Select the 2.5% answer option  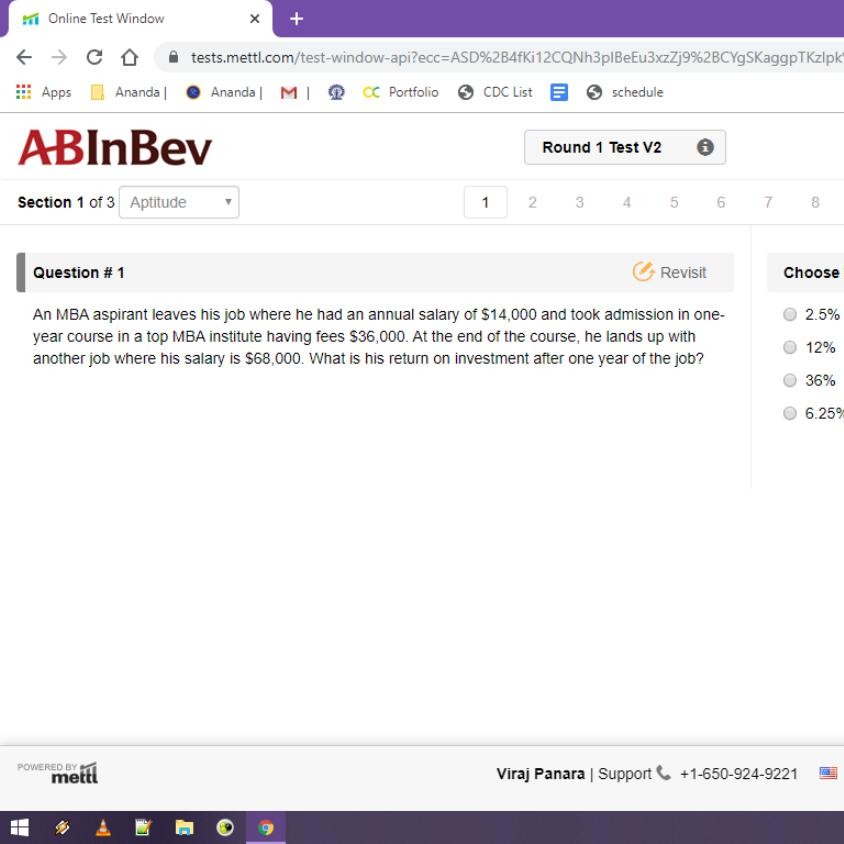(791, 314)
